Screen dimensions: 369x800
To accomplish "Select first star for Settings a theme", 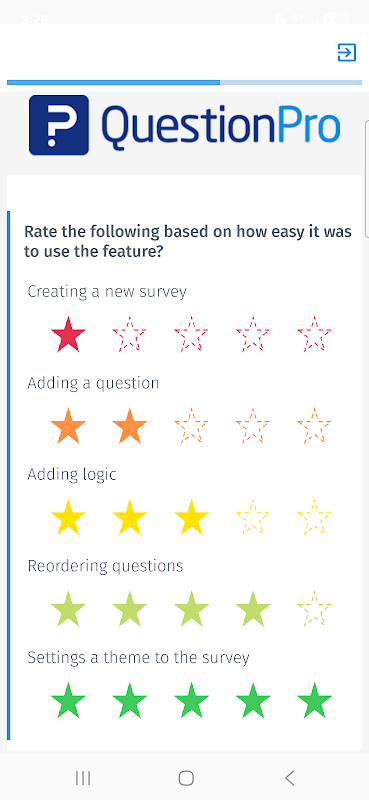I will (x=68, y=701).
